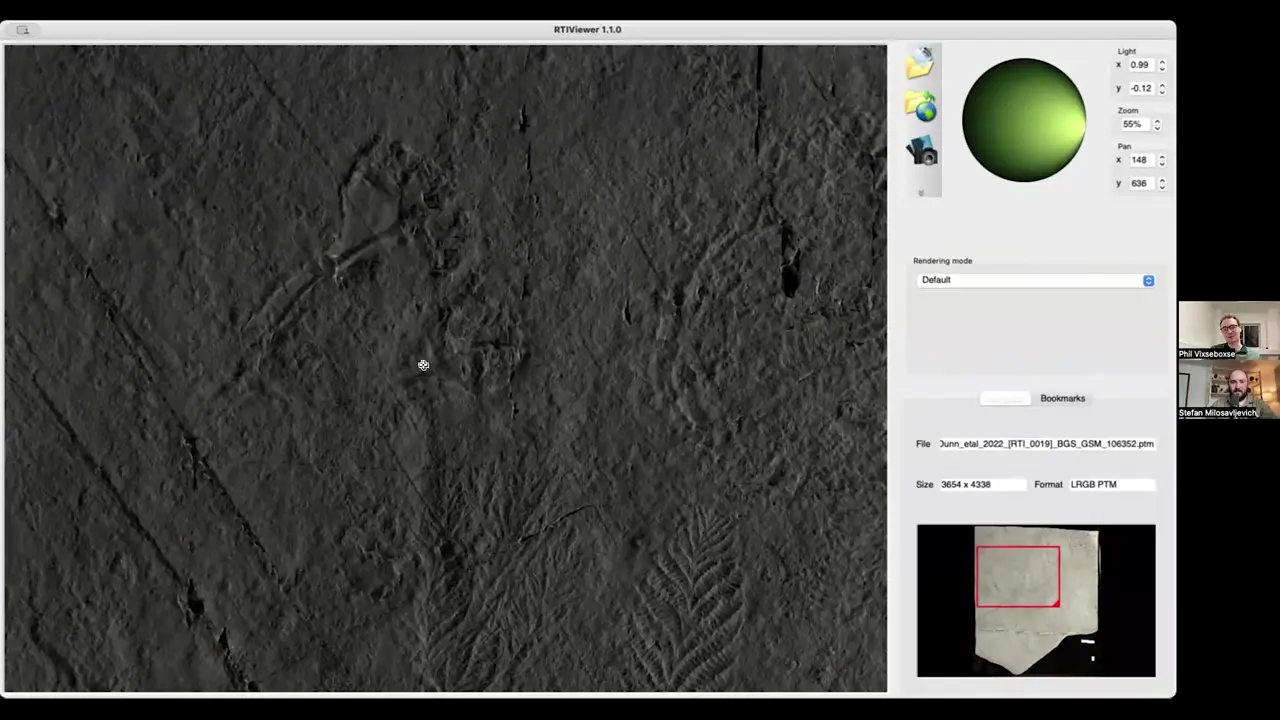
Task: Open remote file using globe folder icon
Action: click(x=920, y=106)
